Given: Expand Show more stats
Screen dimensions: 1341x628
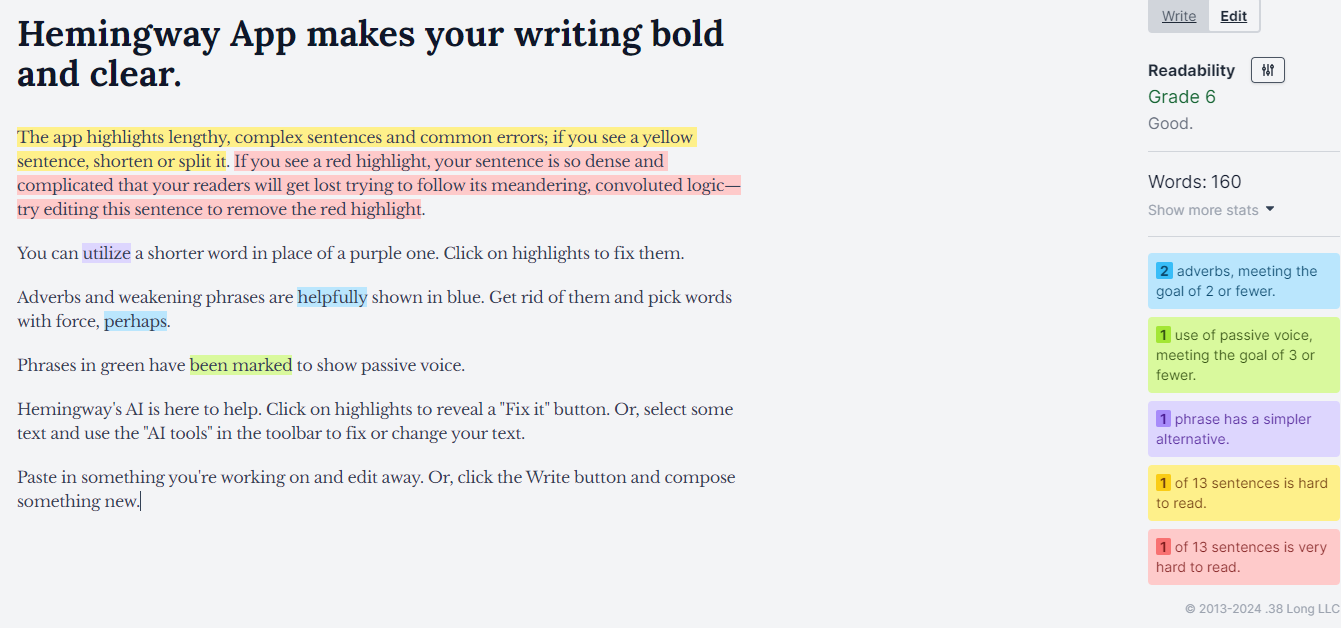Looking at the screenshot, I should click(1203, 210).
